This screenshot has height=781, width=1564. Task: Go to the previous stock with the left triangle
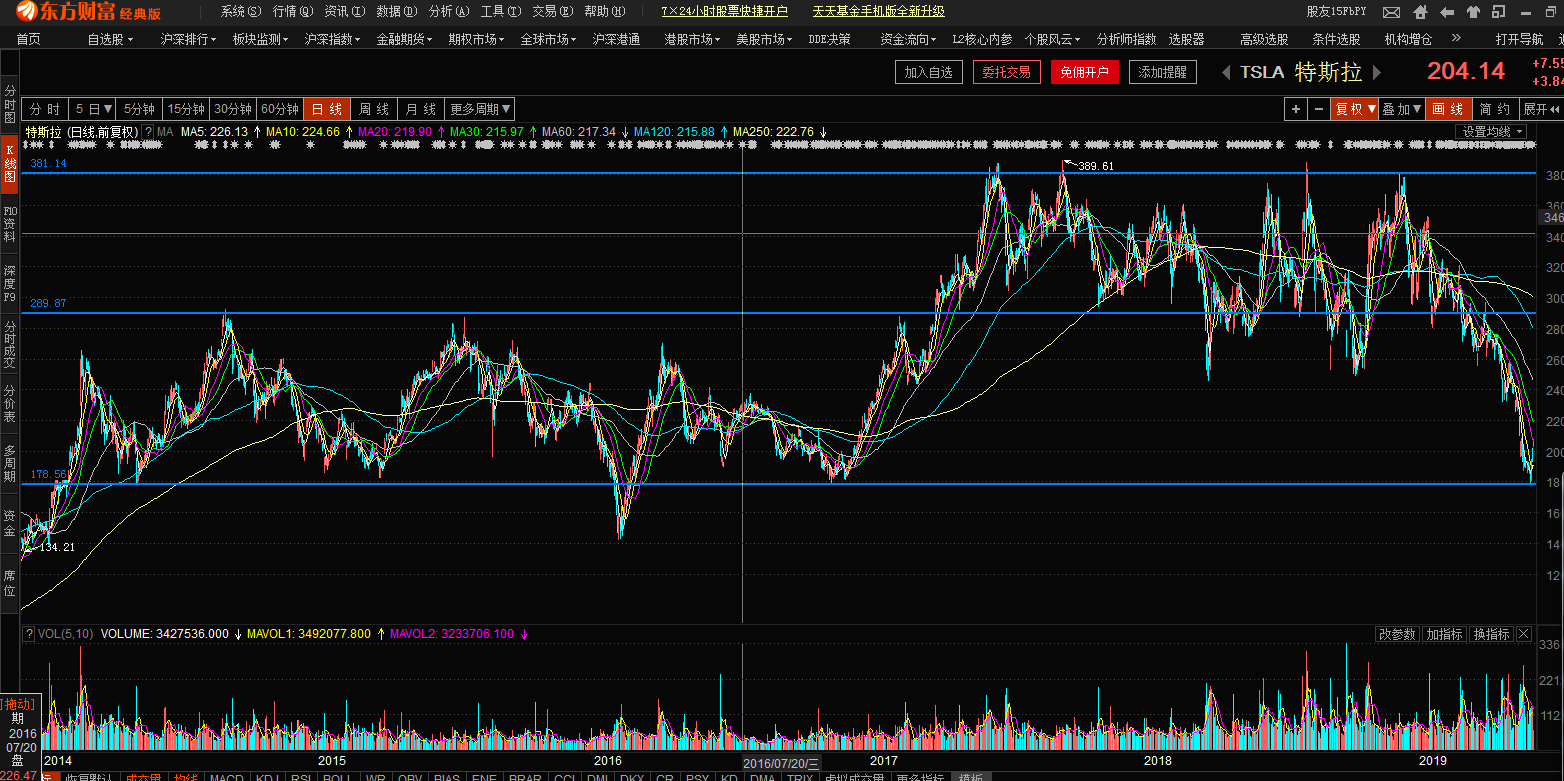1226,72
